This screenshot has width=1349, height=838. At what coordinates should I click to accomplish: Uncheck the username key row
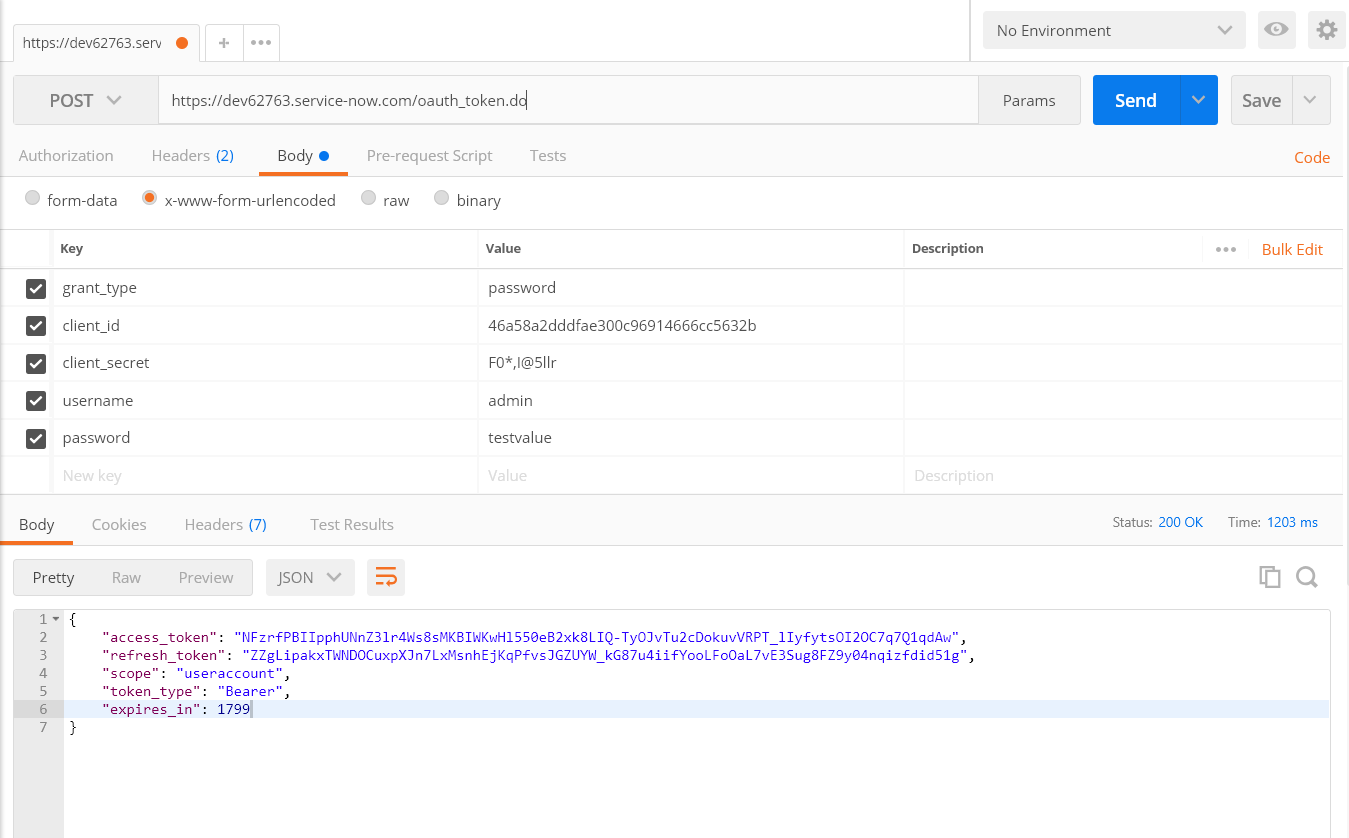click(x=36, y=400)
